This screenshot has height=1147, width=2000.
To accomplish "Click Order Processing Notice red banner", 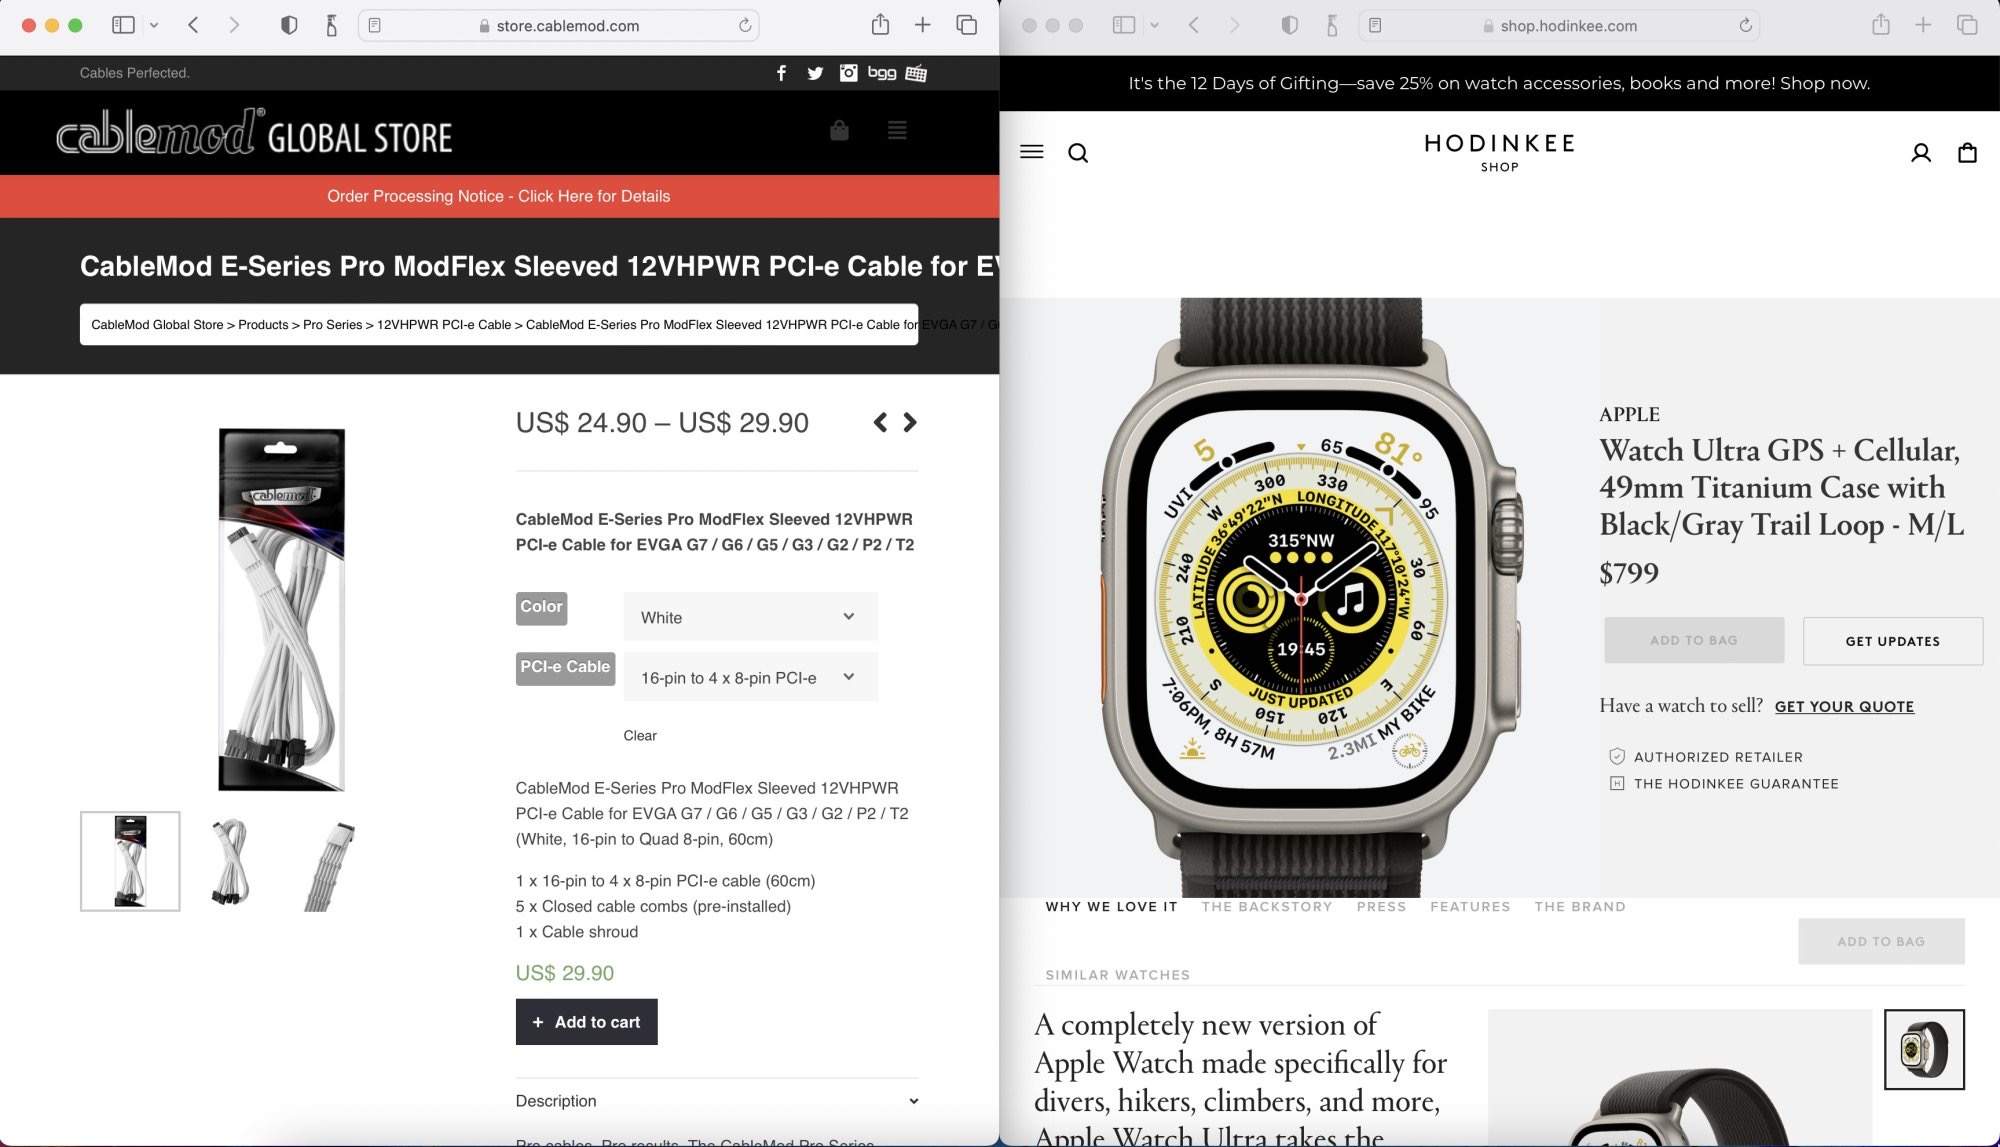I will pyautogui.click(x=499, y=196).
